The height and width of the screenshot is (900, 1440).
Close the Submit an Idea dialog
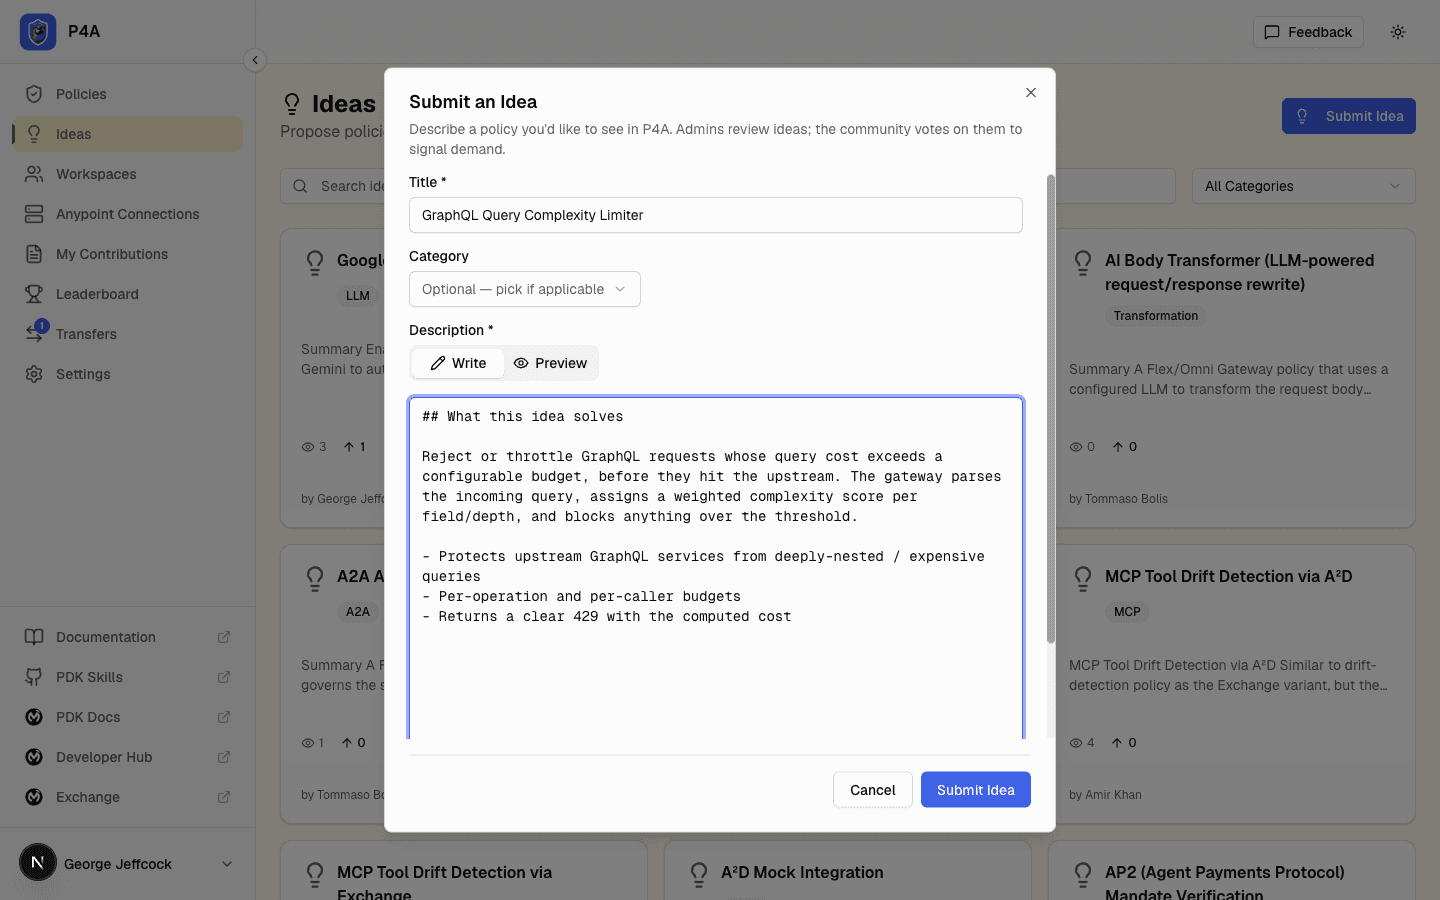(x=1031, y=92)
